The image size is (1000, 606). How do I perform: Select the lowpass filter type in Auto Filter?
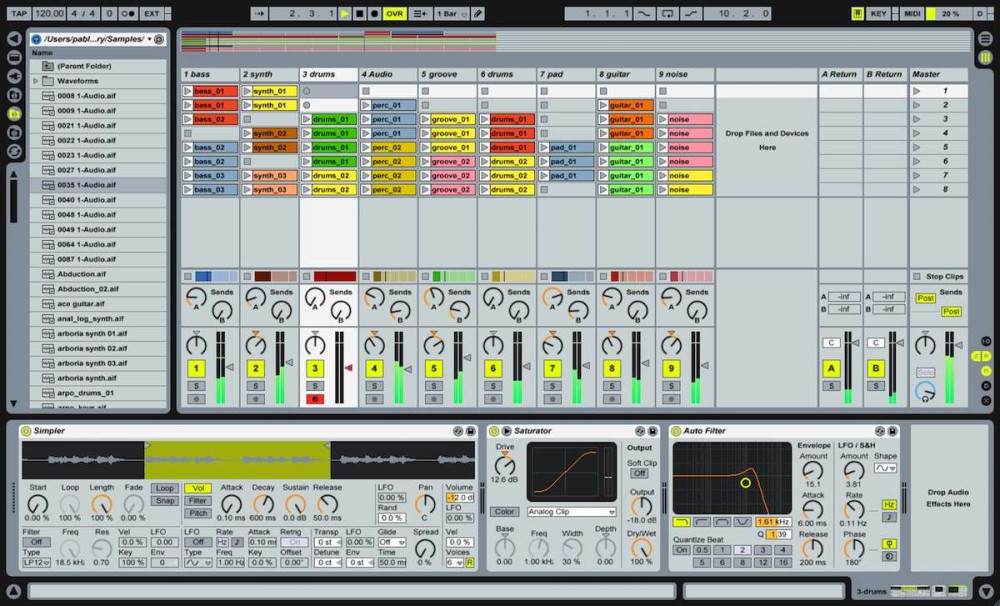coord(680,521)
